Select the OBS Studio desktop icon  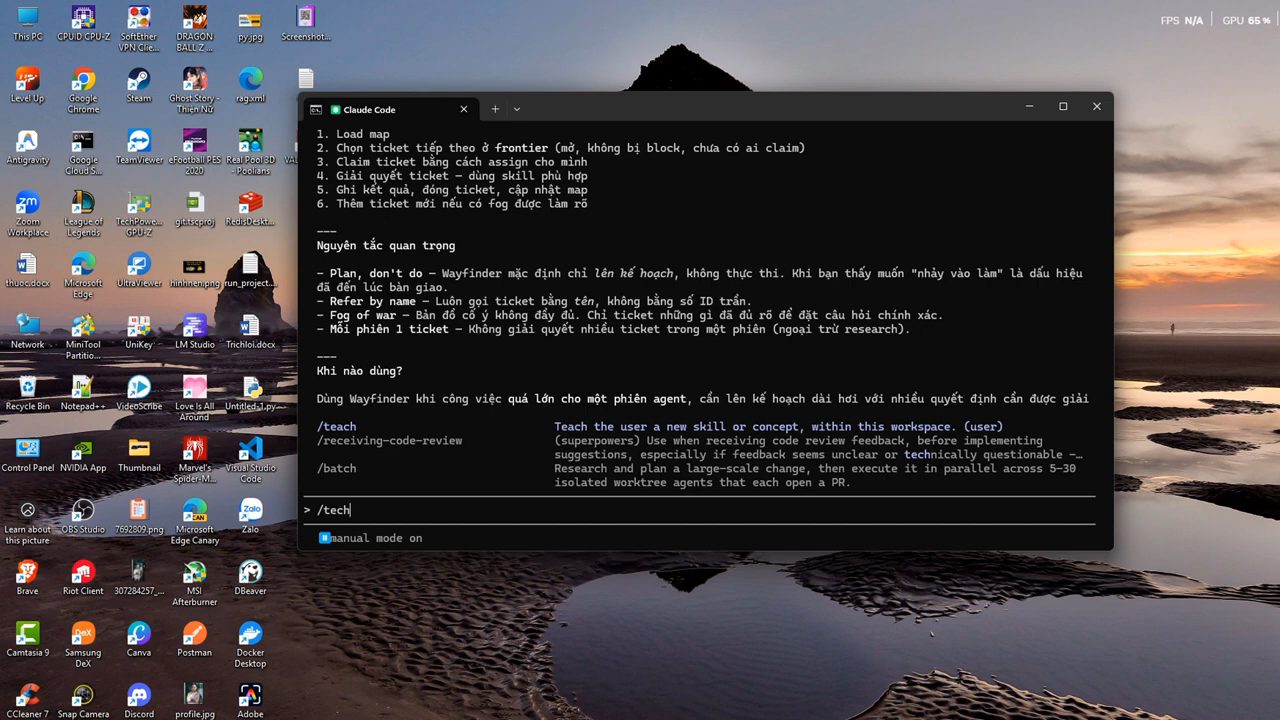(83, 516)
